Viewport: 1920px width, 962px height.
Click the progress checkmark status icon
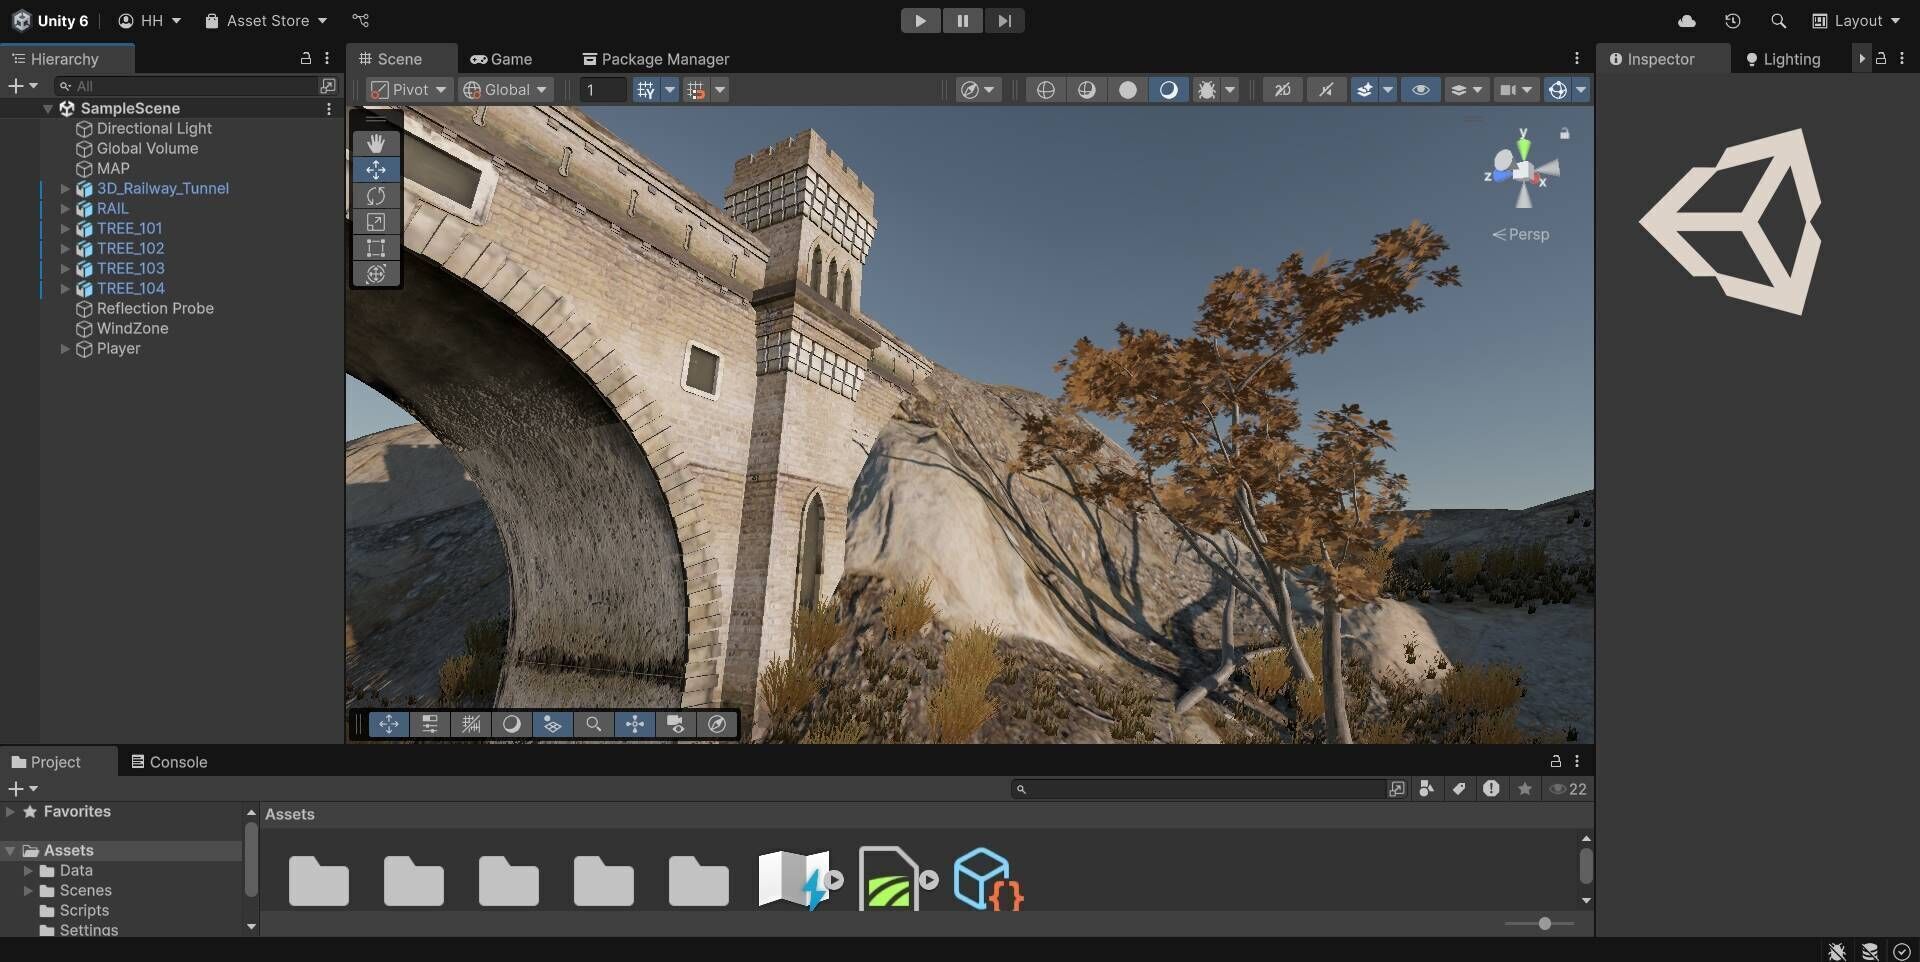1902,952
